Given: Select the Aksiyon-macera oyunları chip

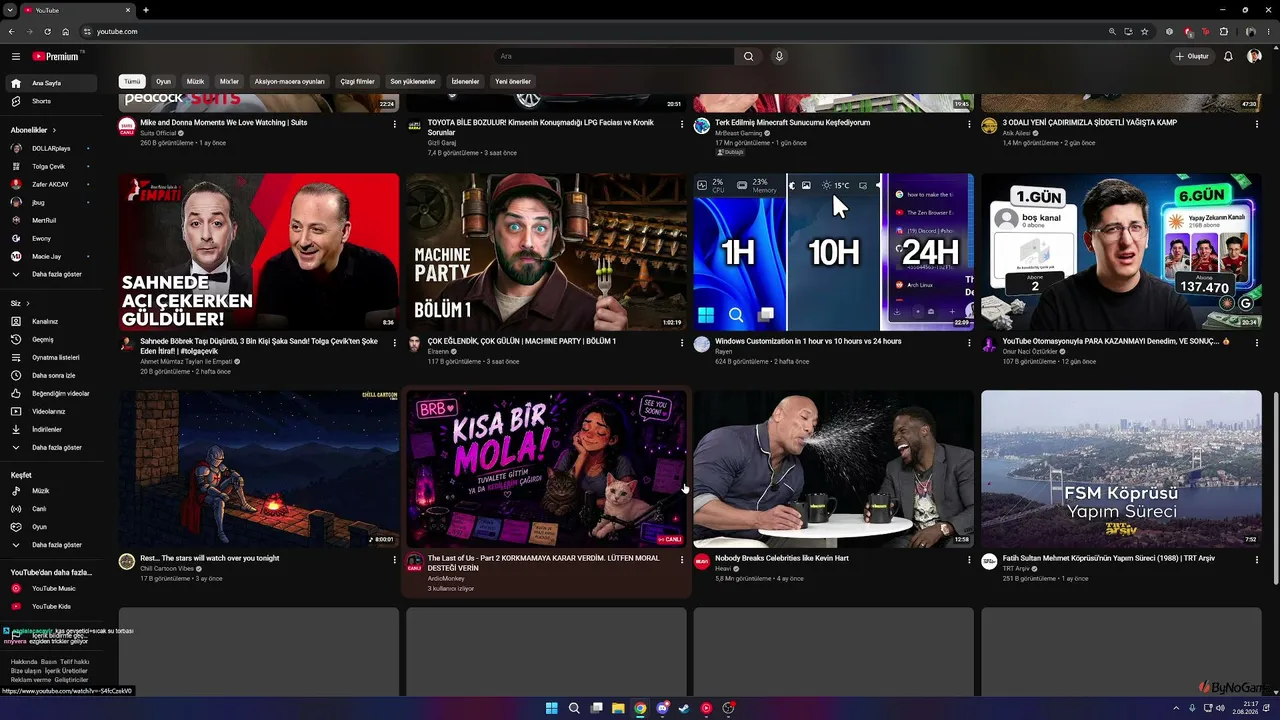Looking at the screenshot, I should pyautogui.click(x=290, y=81).
